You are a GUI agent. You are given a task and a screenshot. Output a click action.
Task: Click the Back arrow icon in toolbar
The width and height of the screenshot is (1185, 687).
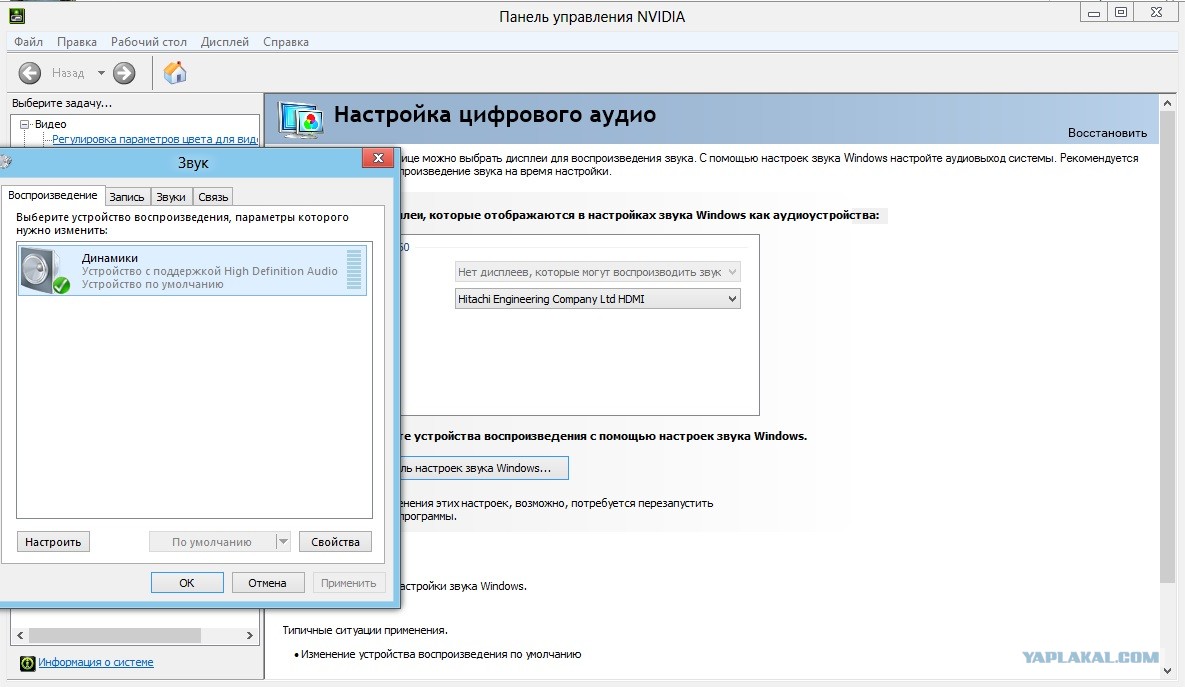[x=30, y=73]
